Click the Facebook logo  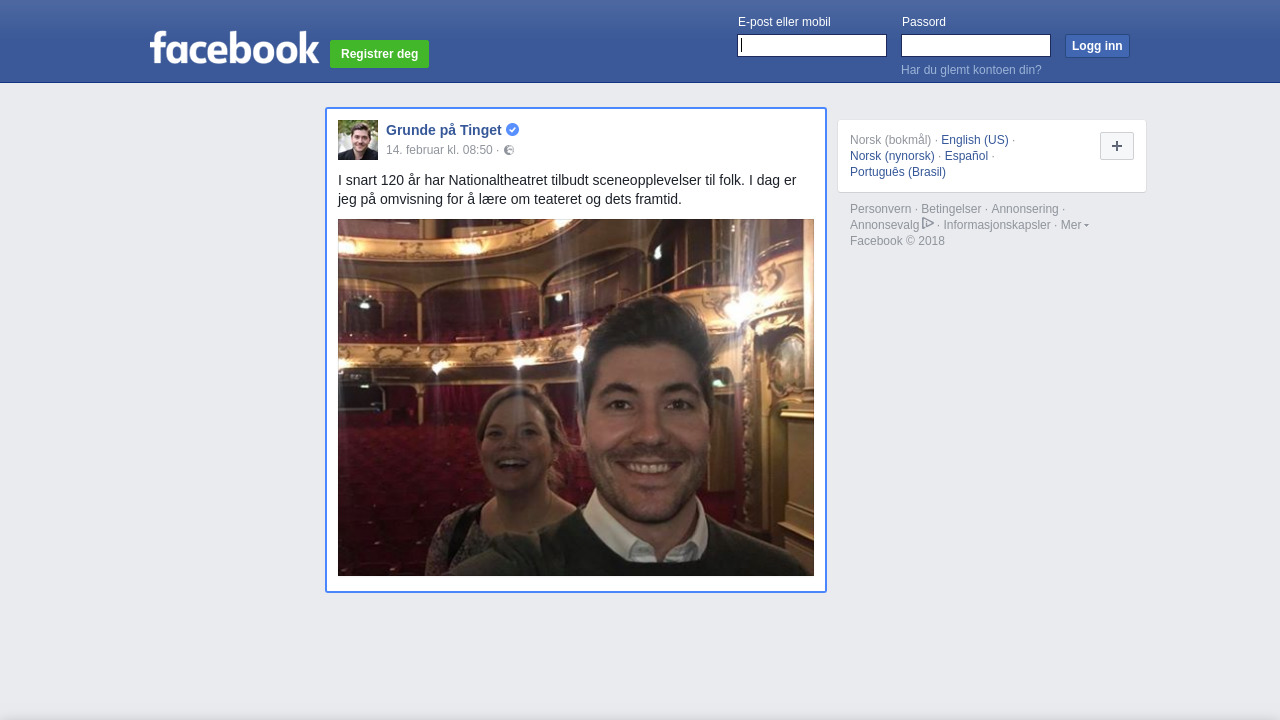234,47
